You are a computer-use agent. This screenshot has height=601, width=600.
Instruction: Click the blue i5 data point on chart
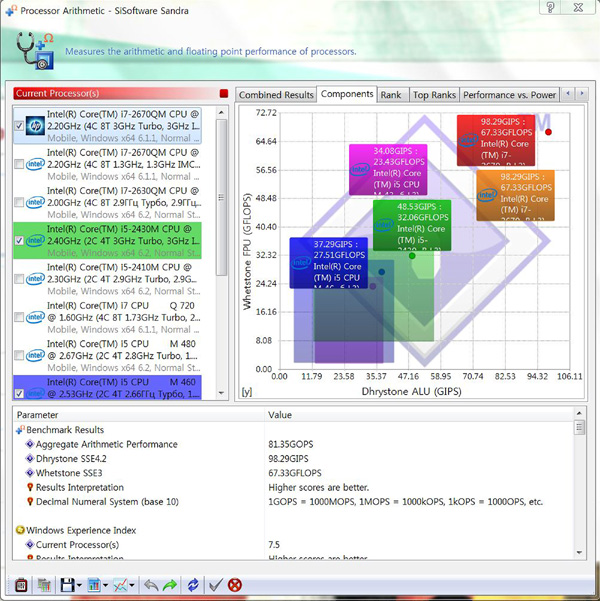(x=381, y=272)
